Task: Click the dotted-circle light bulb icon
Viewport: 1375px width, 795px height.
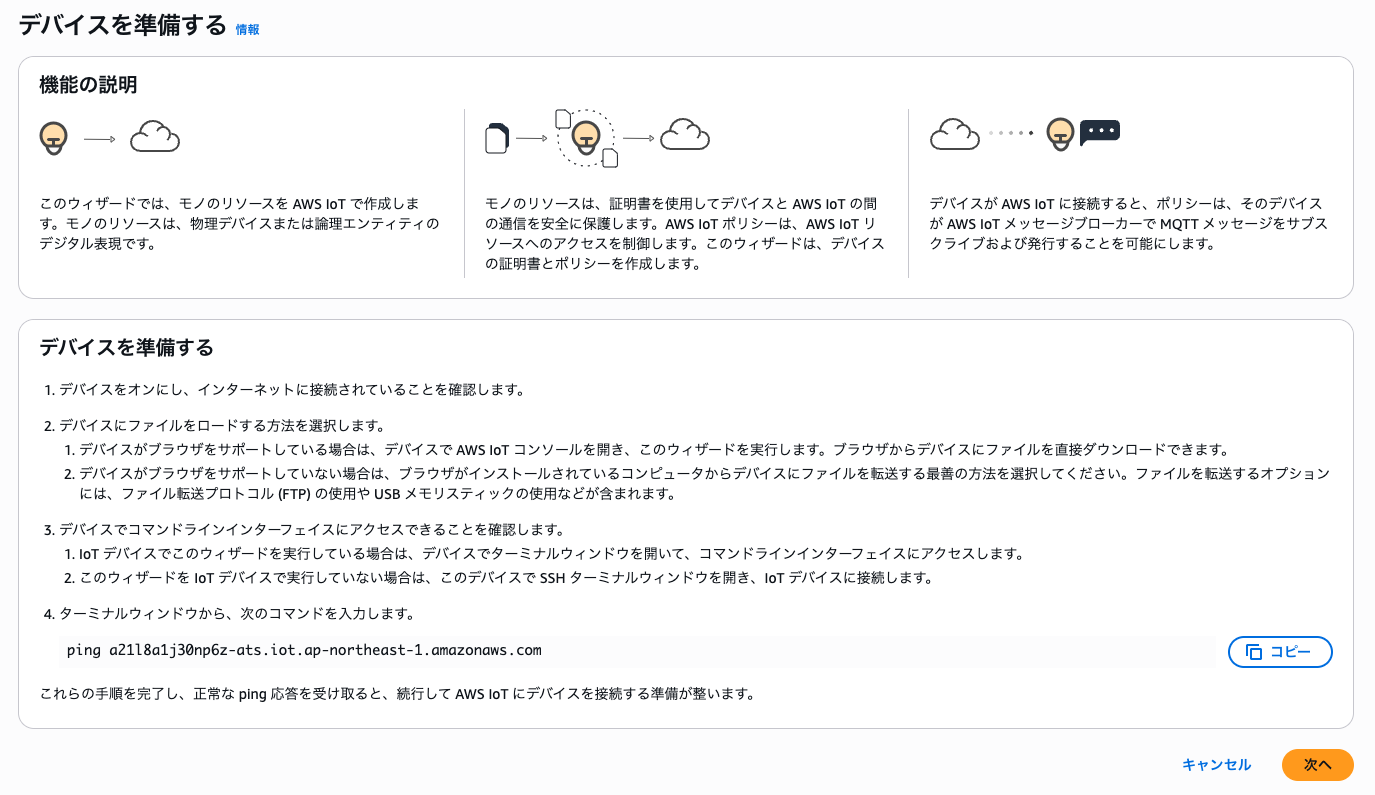Action: (585, 138)
